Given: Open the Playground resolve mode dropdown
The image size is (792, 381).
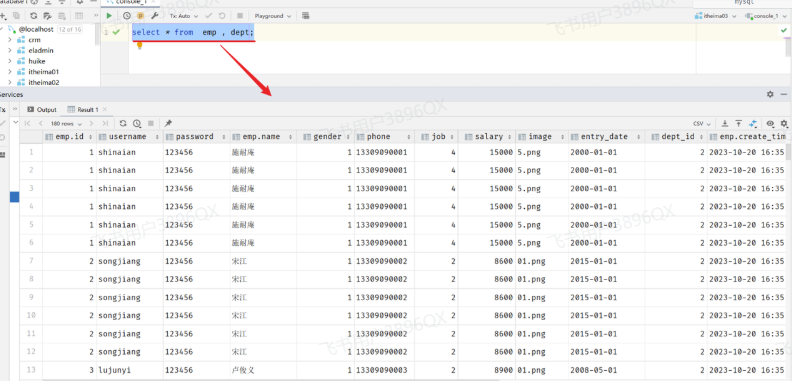Looking at the screenshot, I should coord(273,16).
